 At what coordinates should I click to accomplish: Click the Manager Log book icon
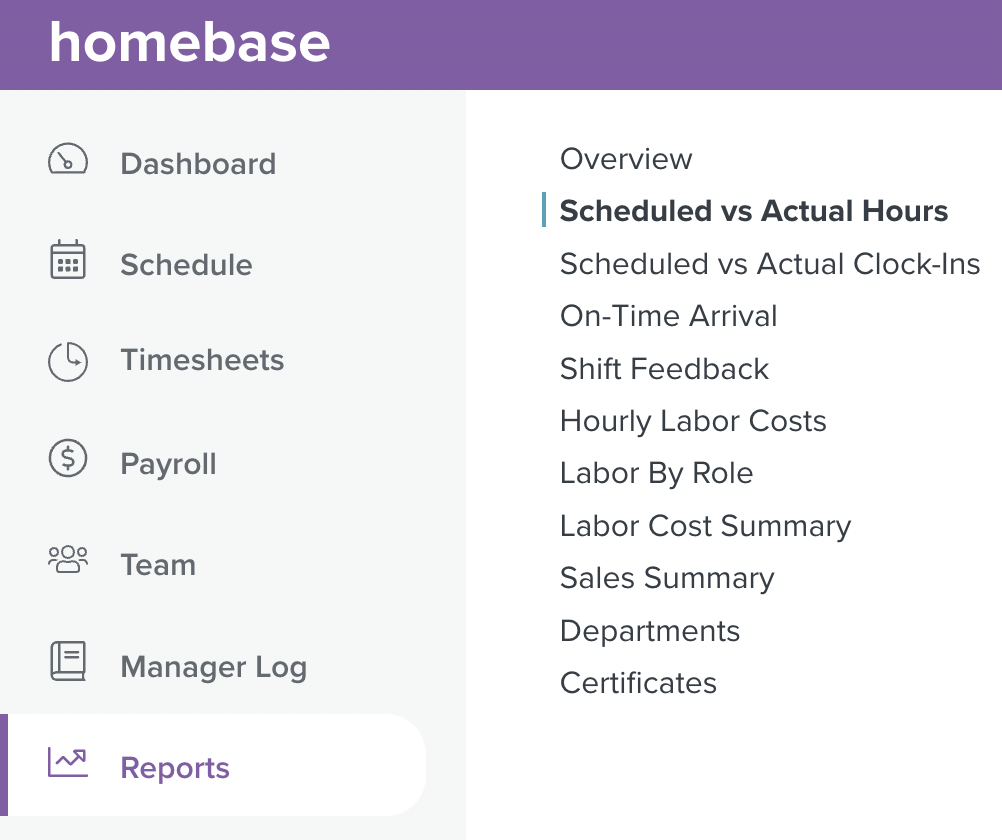pyautogui.click(x=68, y=661)
